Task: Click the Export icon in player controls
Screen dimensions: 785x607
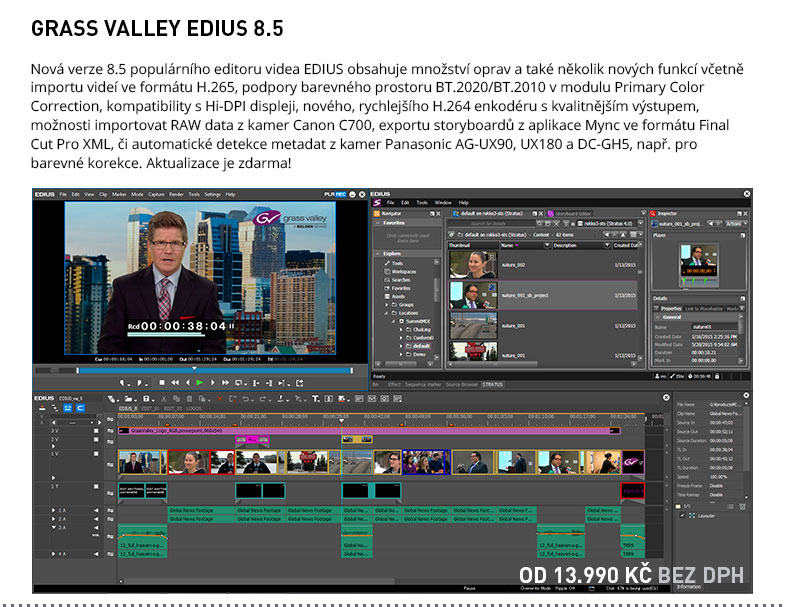Action: [x=299, y=383]
